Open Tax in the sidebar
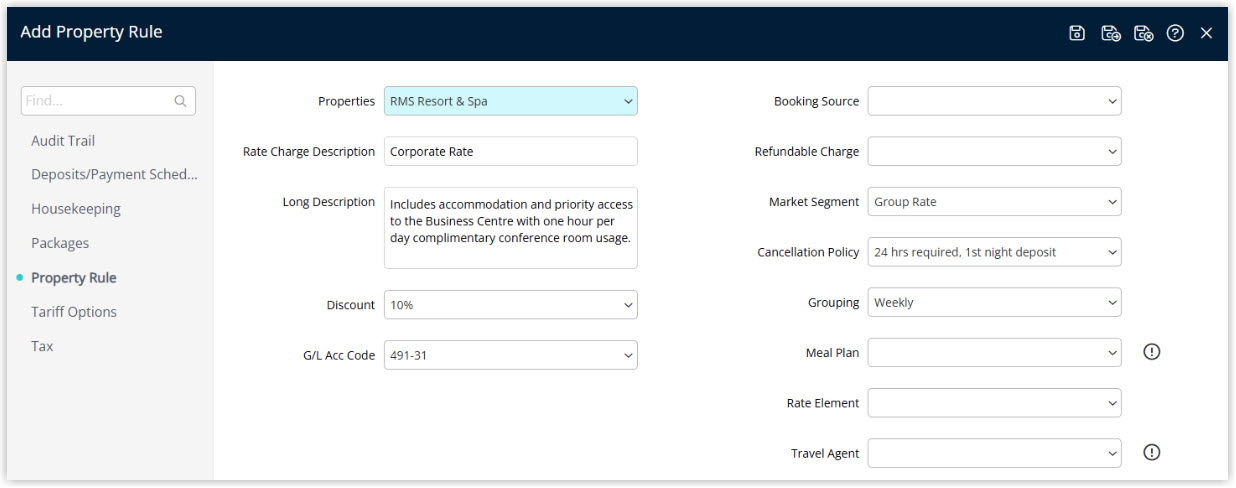The height and width of the screenshot is (488, 1236). click(42, 346)
